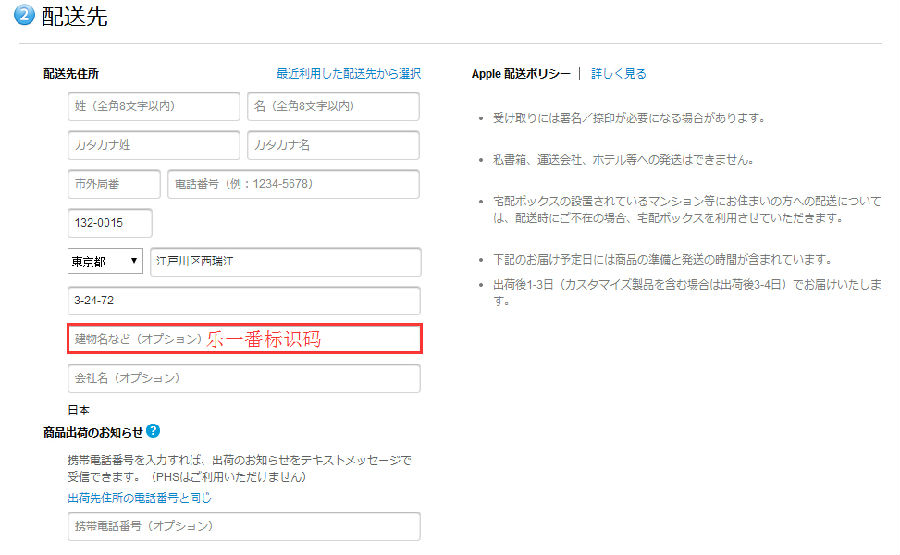Open the 東京都 prefecture dropdown
This screenshot has height=555, width=900.
[105, 261]
